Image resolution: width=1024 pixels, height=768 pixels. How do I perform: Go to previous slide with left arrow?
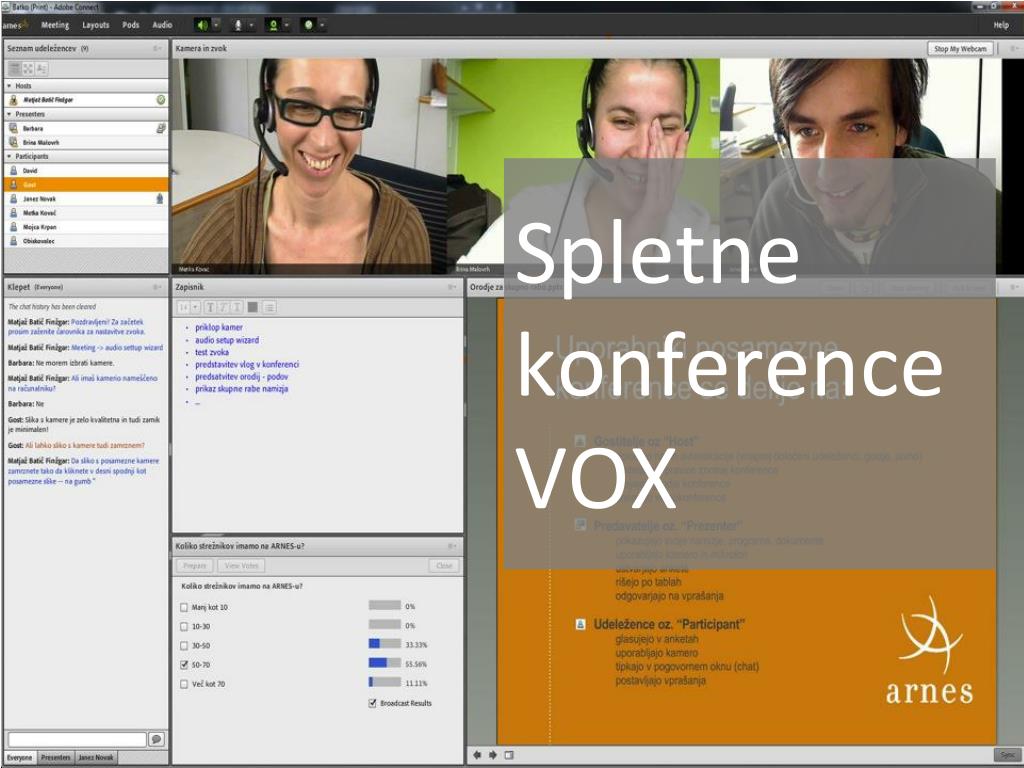[477, 755]
